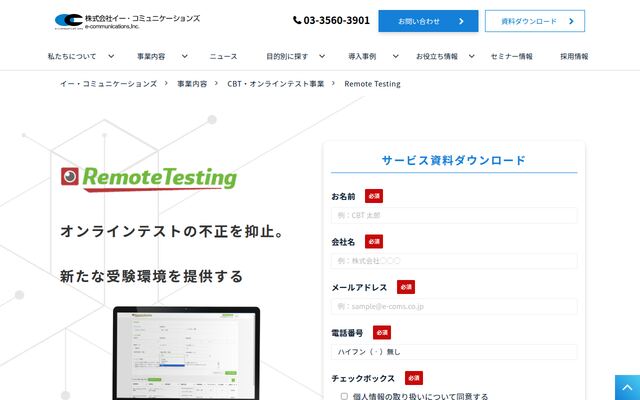Focus the メールアドレス input field
640x400 pixels.
(454, 306)
